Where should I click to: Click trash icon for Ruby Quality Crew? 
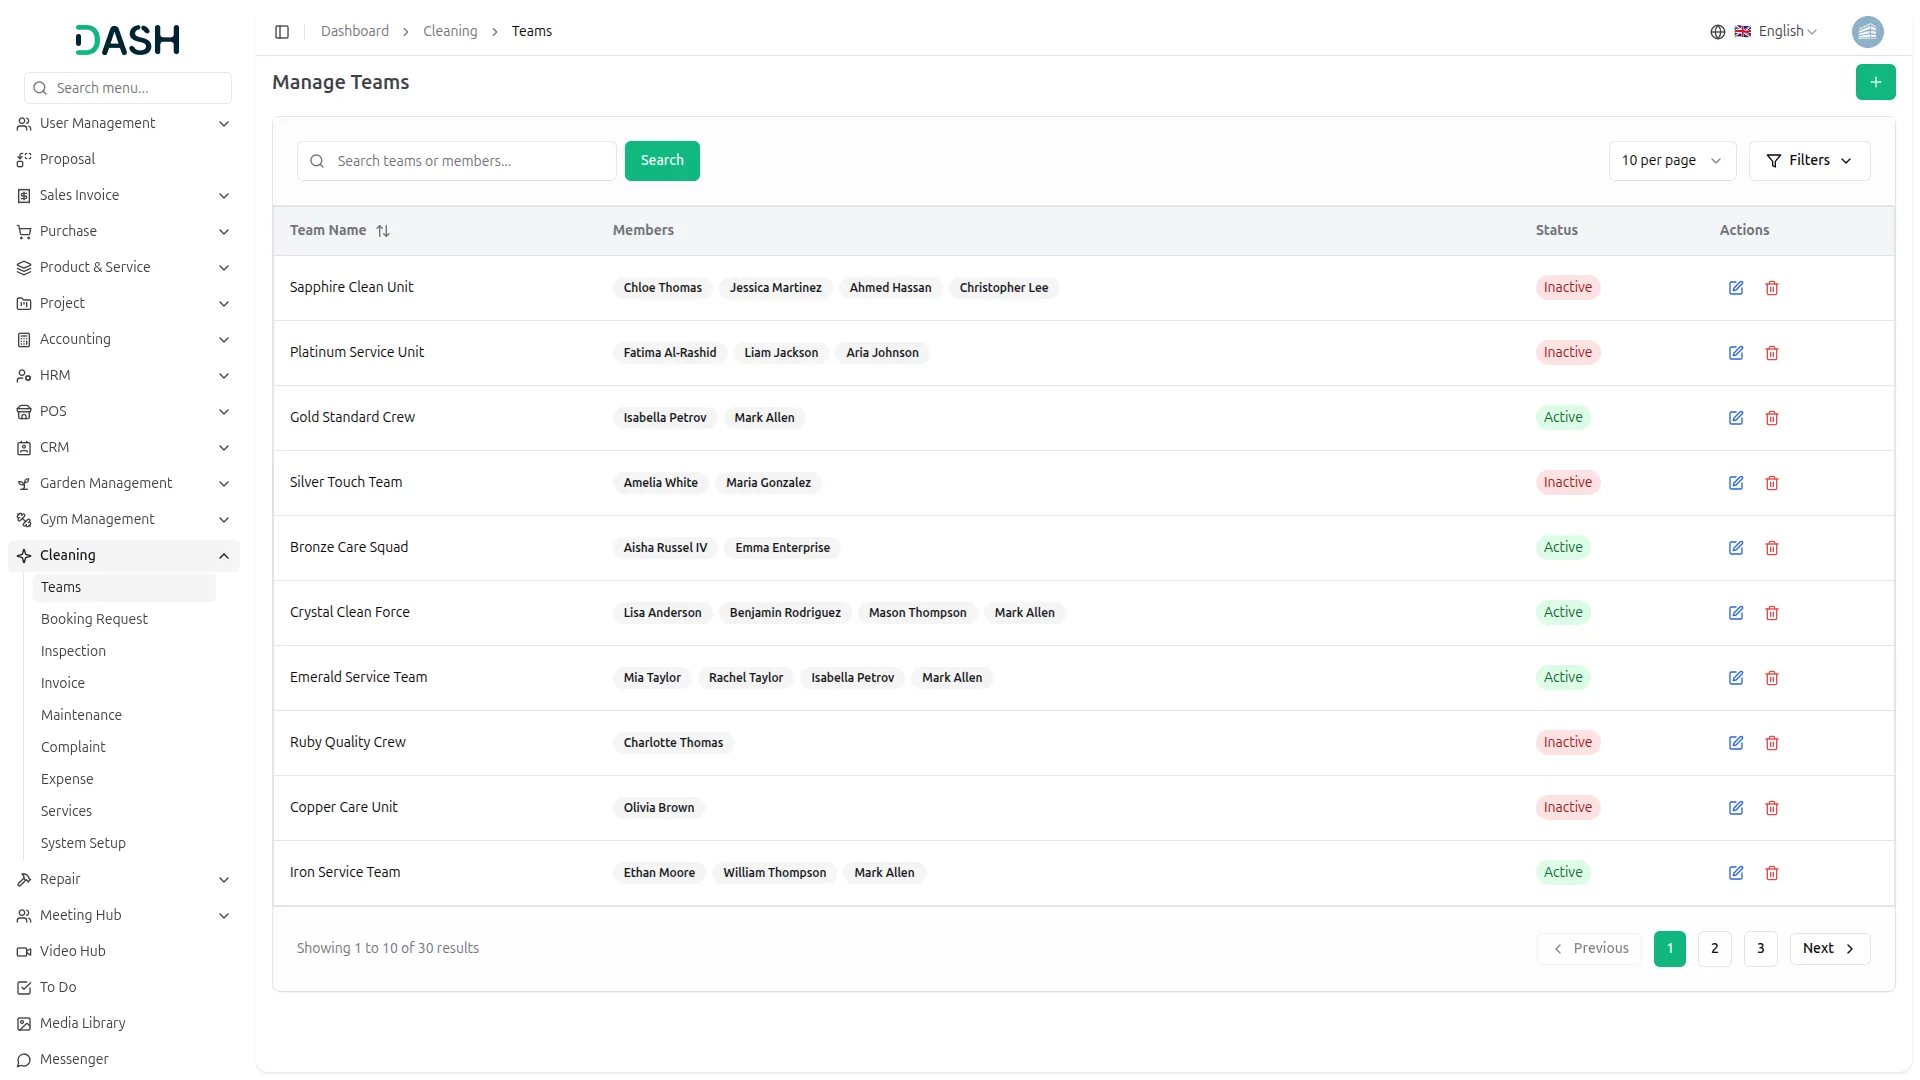click(1772, 743)
